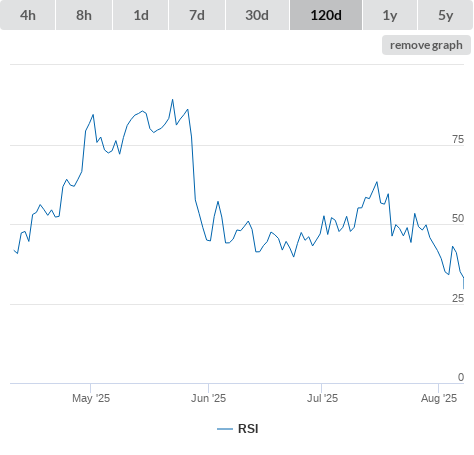Viewport: 474px width, 455px height.
Task: Select the 7d time range
Action: pyautogui.click(x=197, y=15)
